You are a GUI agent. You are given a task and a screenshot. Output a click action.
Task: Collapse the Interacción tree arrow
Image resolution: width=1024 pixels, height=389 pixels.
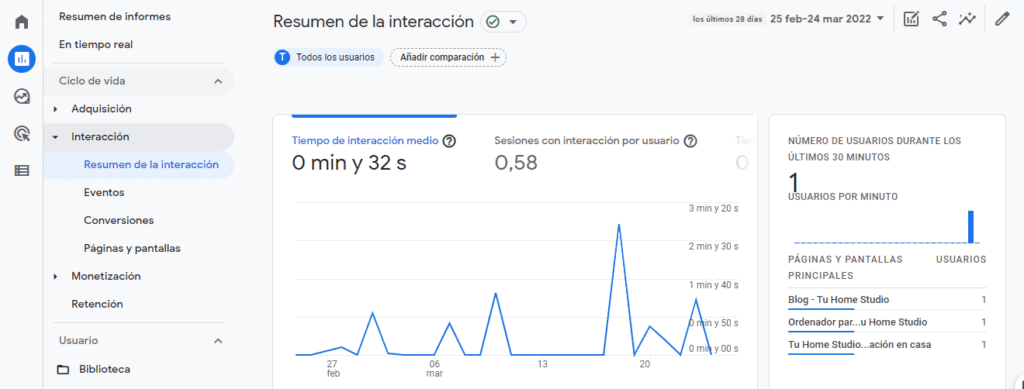pyautogui.click(x=56, y=137)
